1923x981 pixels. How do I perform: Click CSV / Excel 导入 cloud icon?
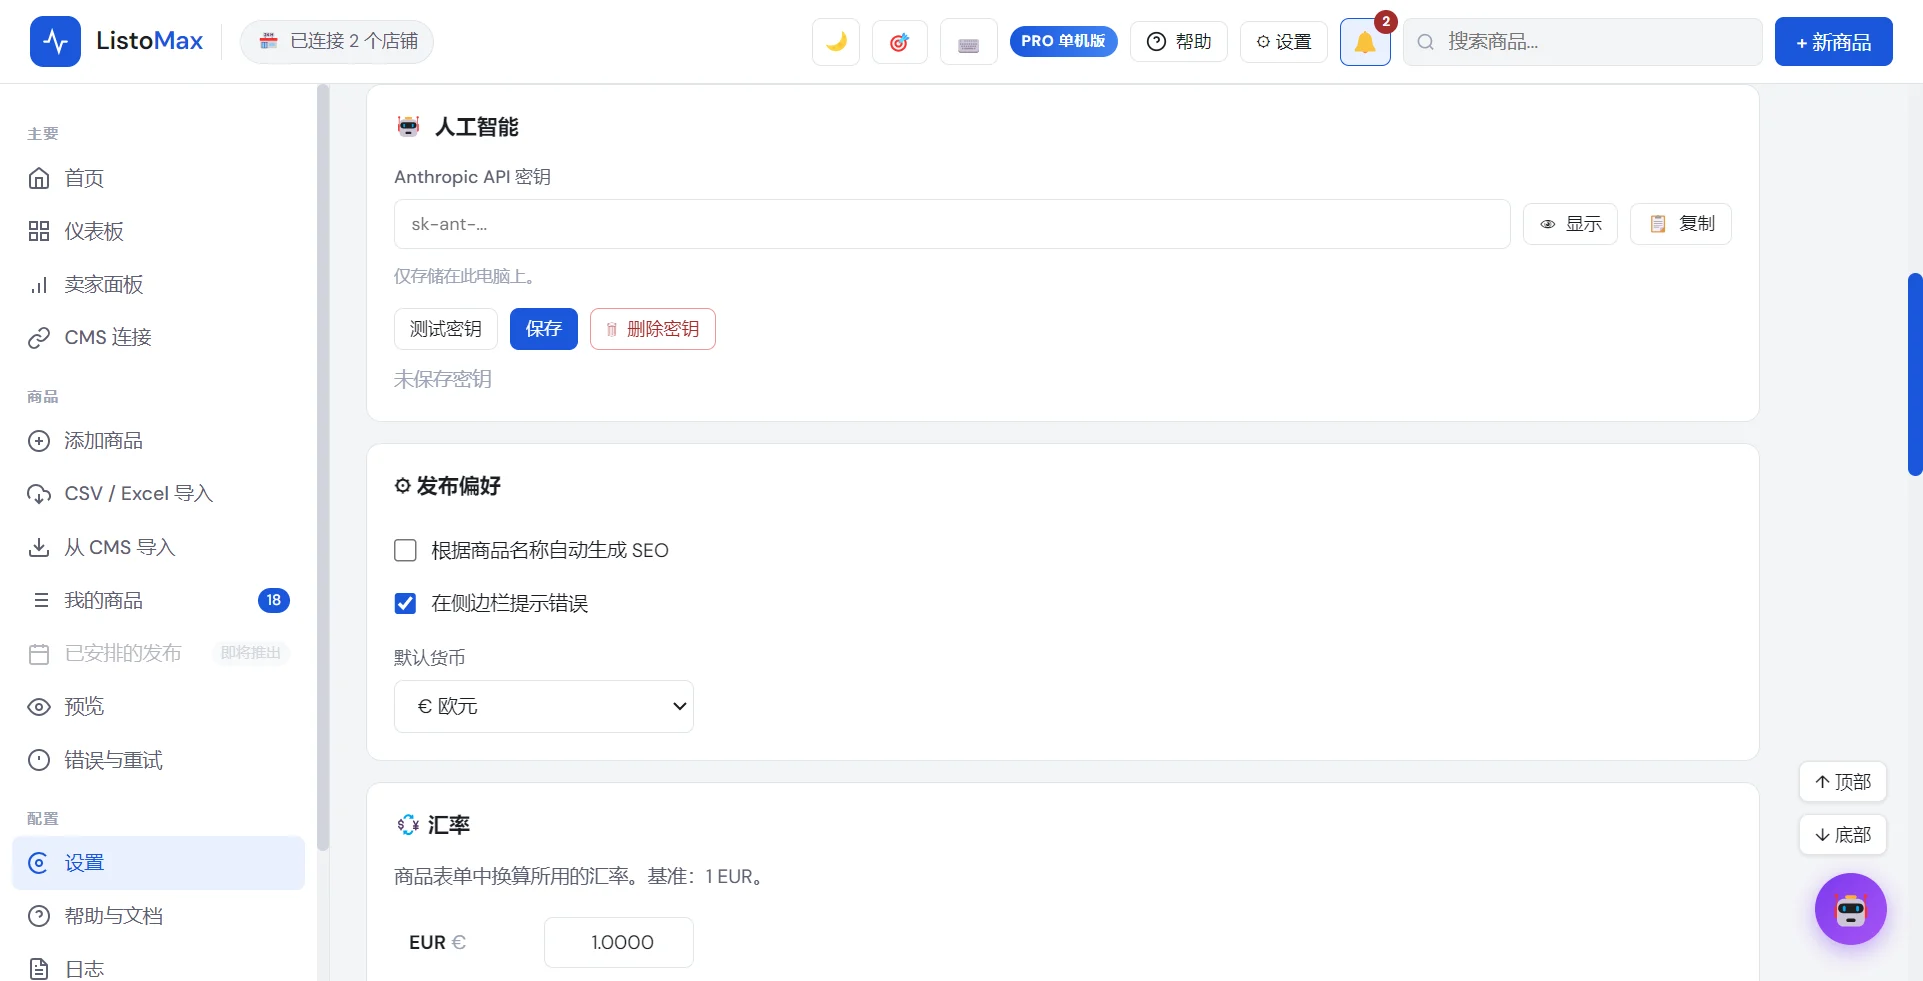point(39,494)
